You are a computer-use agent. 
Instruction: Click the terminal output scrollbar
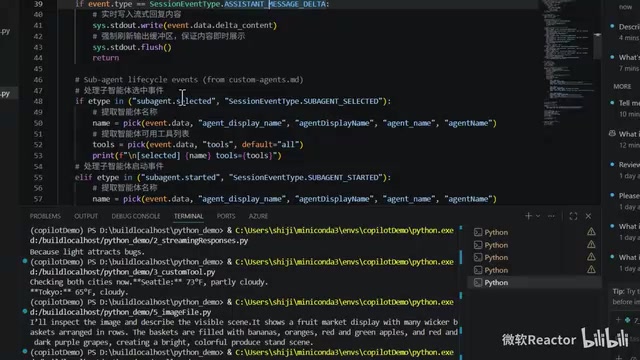(461, 257)
